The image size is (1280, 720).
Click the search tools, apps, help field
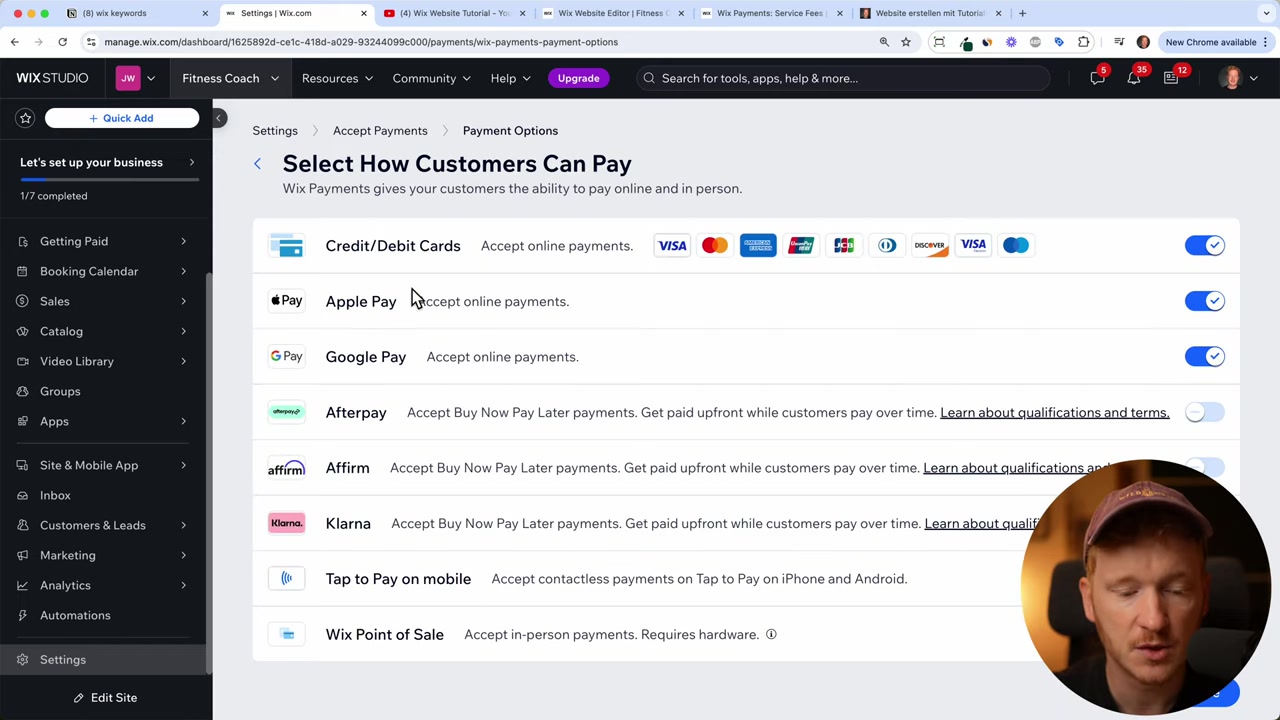(845, 78)
